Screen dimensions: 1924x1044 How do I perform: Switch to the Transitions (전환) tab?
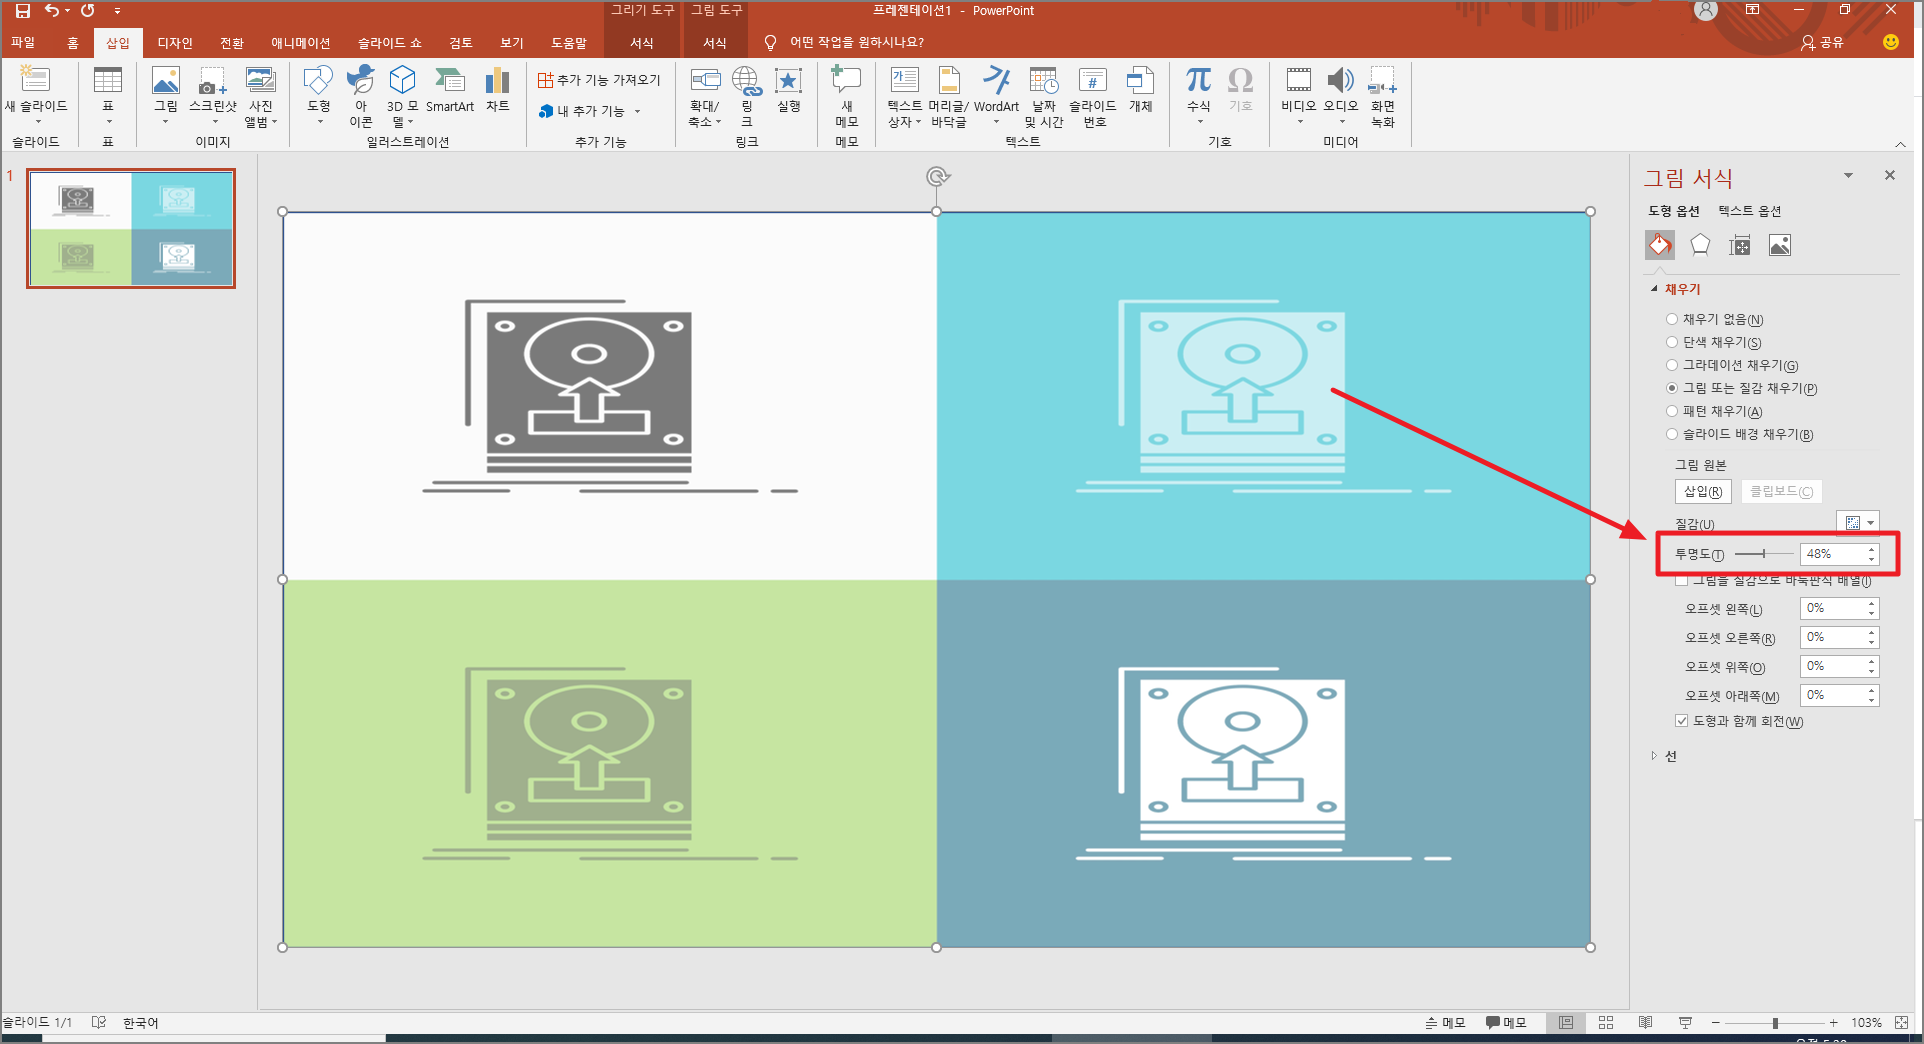coord(232,42)
